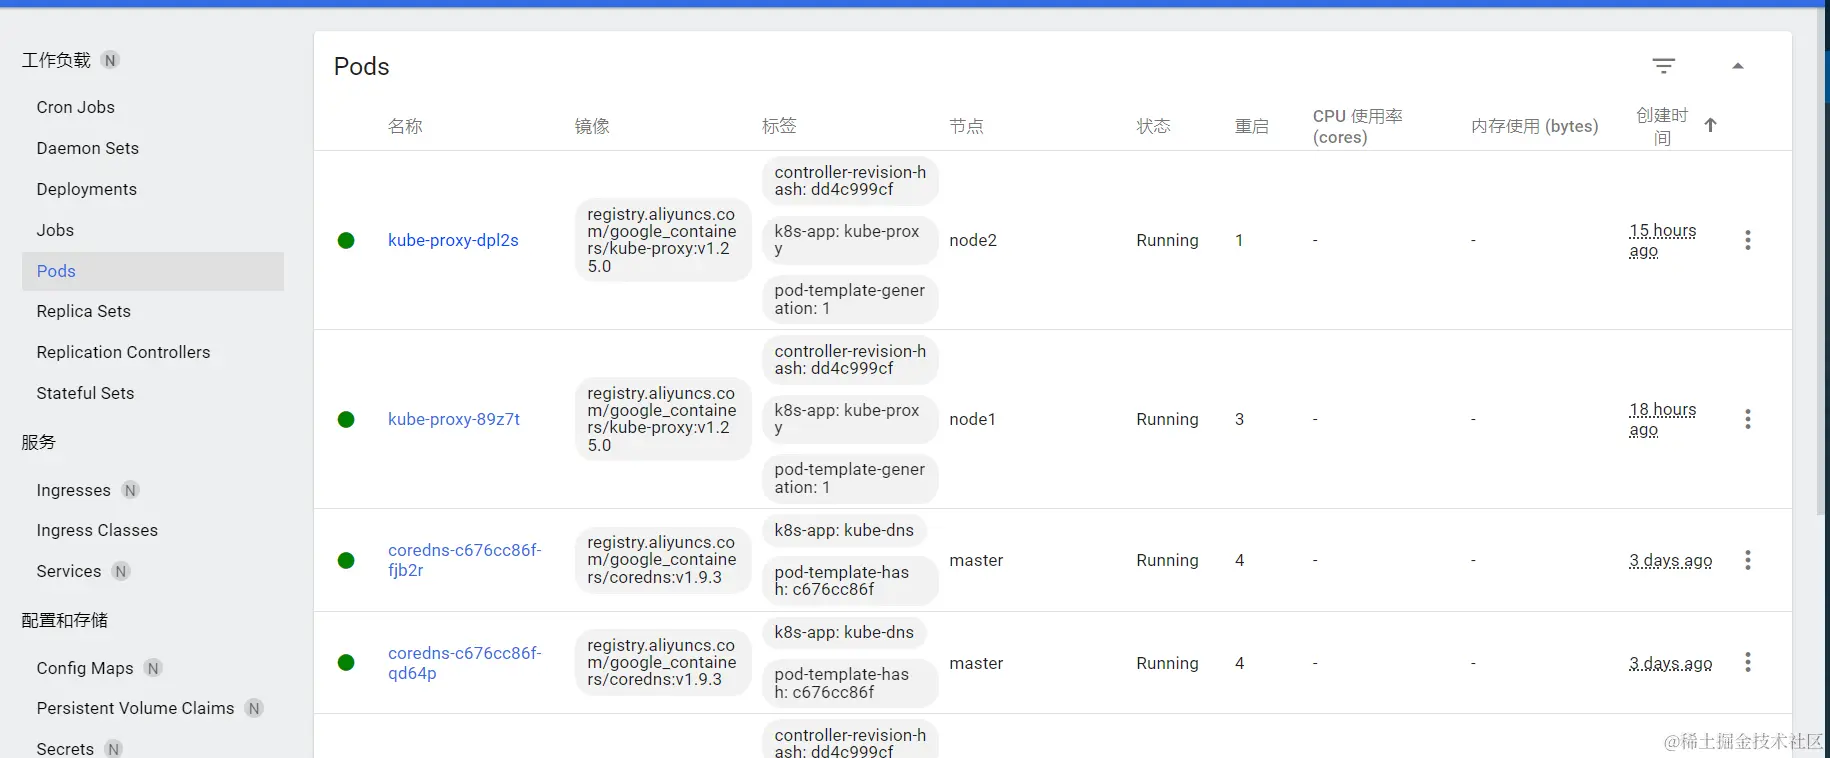Click coredns-c676cc86f-fjb2r k8s-app: kube-dns chip
Image resolution: width=1830 pixels, height=758 pixels.
coord(844,530)
